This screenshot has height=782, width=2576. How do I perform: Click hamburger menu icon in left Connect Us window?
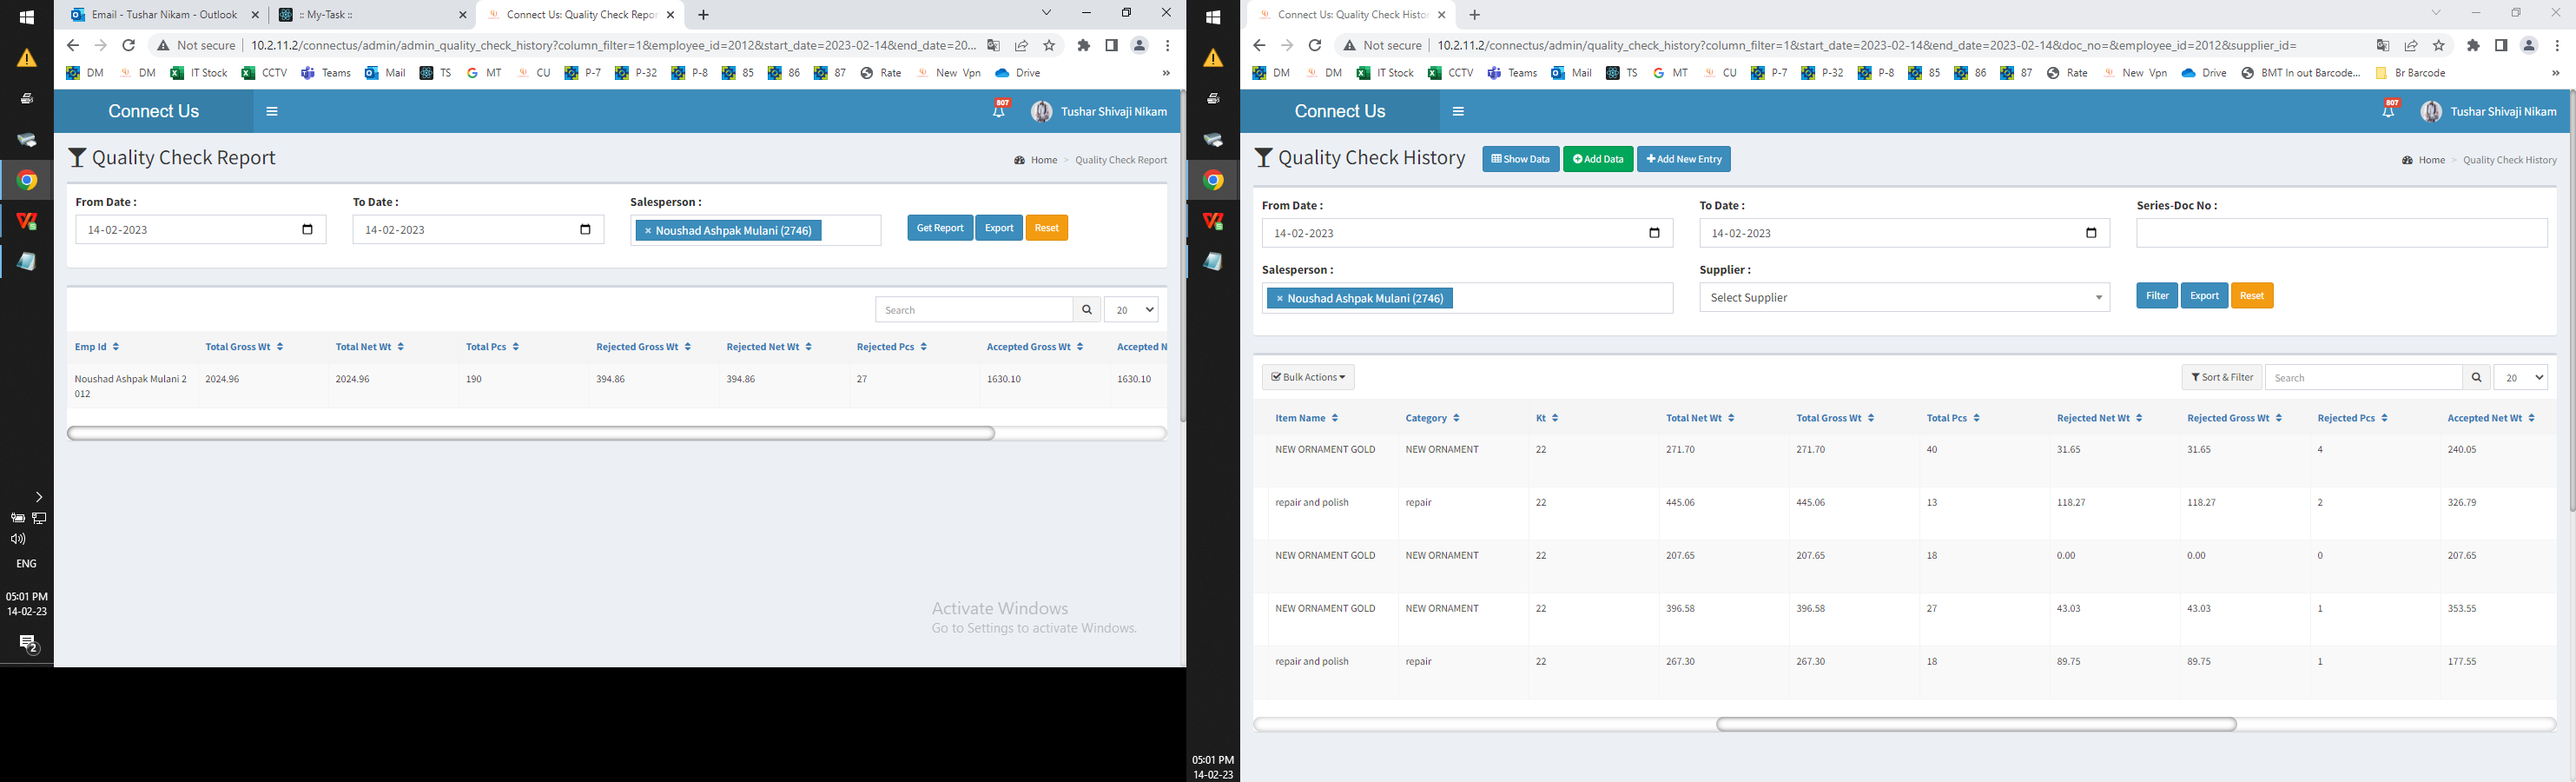coord(272,112)
